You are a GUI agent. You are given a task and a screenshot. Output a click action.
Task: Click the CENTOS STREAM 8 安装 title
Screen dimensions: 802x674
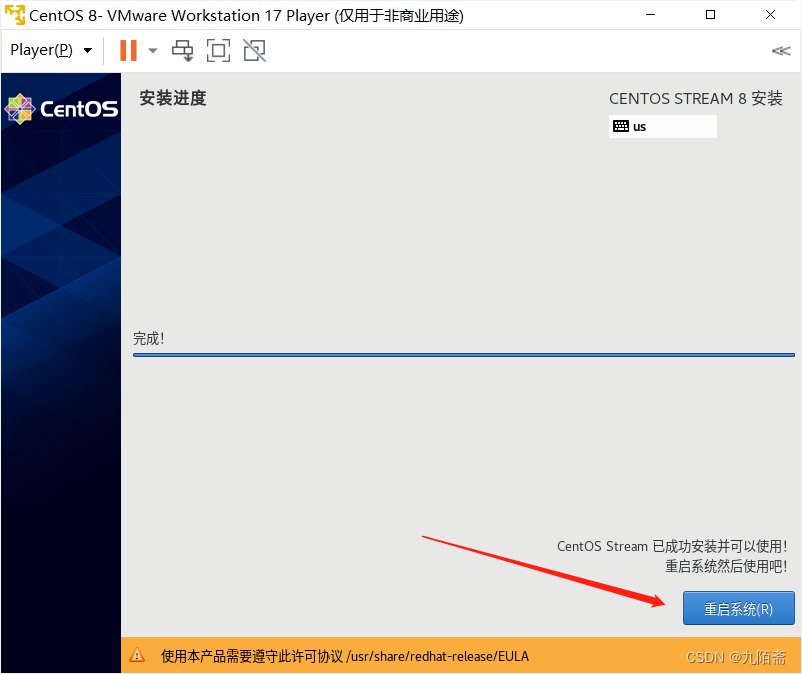[696, 98]
